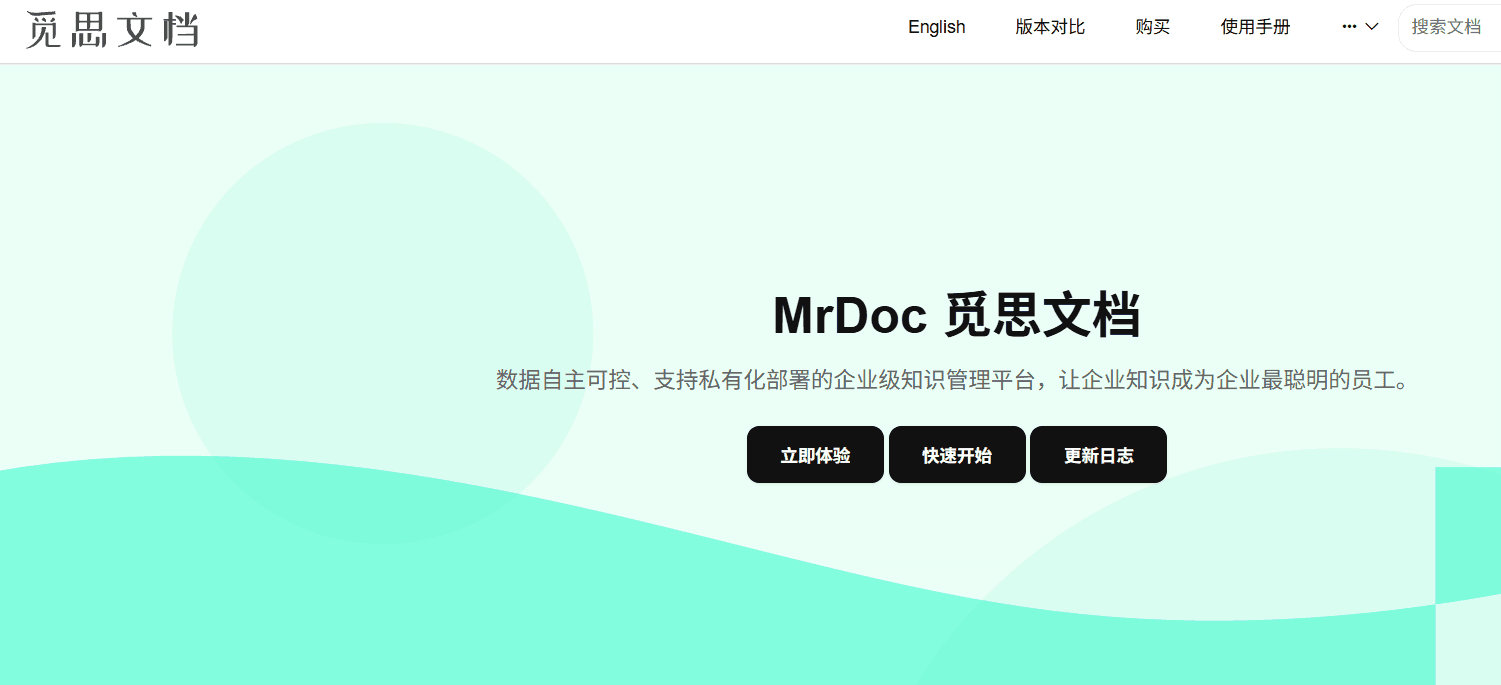1501x685 pixels.
Task: Open the 觅思文档 logo home link
Action: coord(112,29)
